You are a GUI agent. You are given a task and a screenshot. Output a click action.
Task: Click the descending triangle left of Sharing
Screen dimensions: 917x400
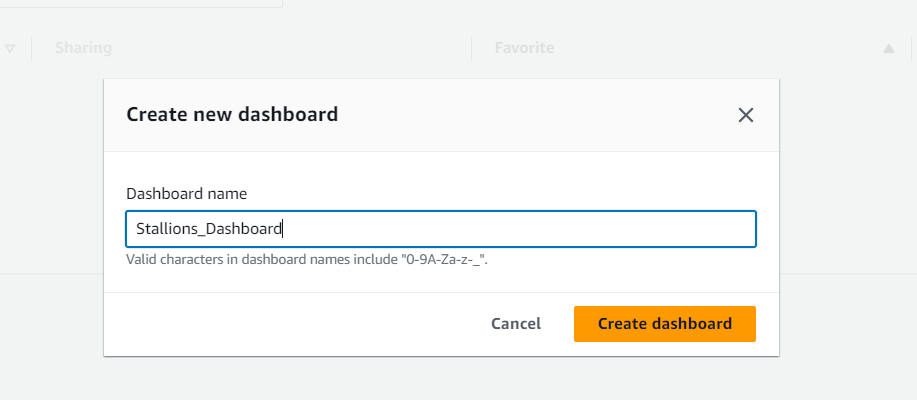10,49
